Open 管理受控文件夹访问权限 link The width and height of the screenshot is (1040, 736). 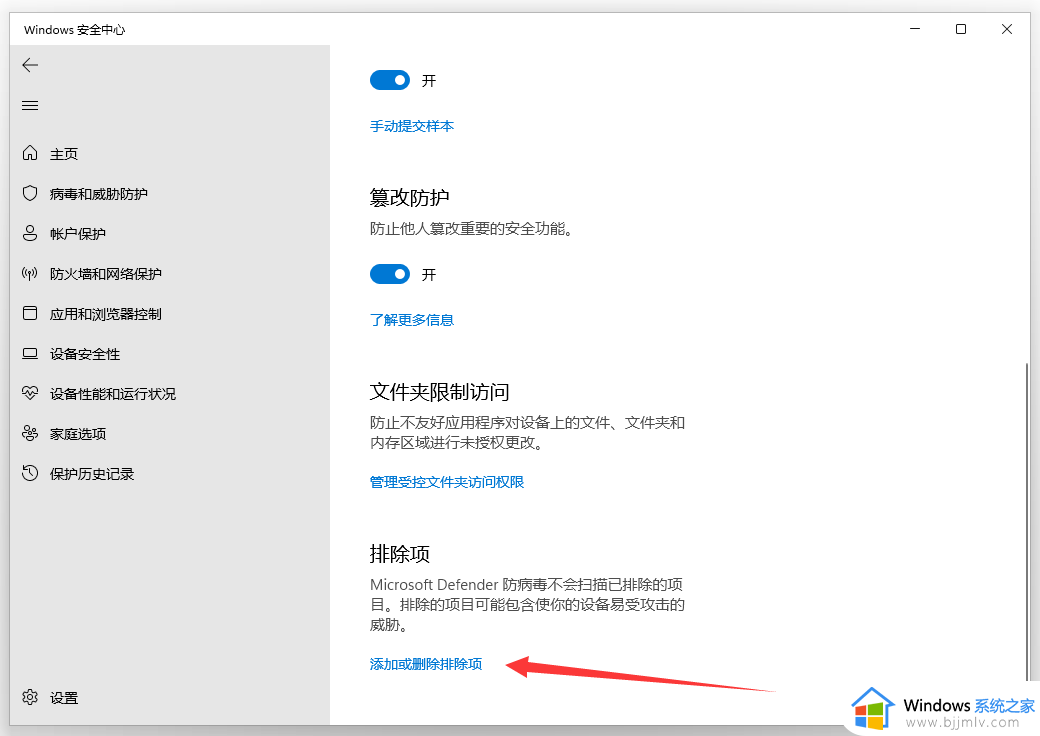[447, 481]
